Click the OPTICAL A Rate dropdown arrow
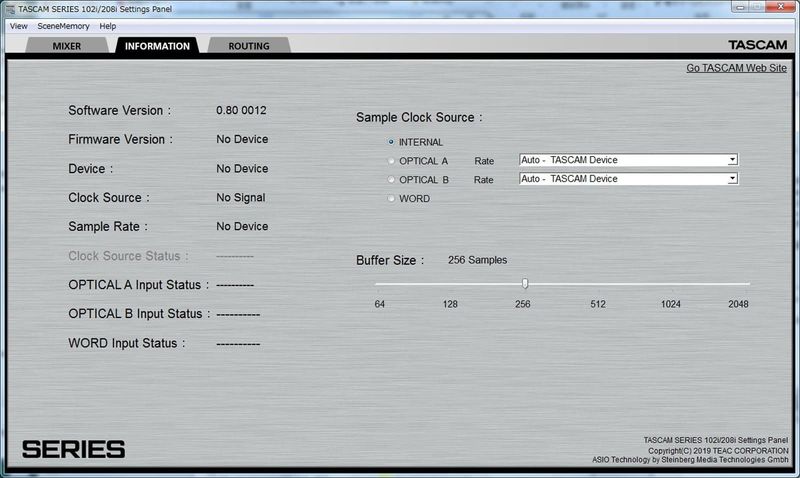The image size is (800, 478). click(x=733, y=160)
